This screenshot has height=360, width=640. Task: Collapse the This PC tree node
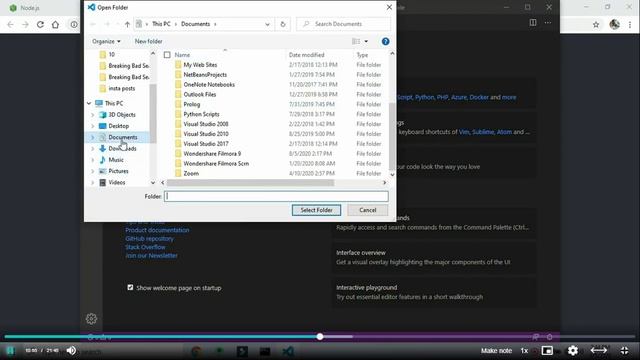pyautogui.click(x=89, y=103)
